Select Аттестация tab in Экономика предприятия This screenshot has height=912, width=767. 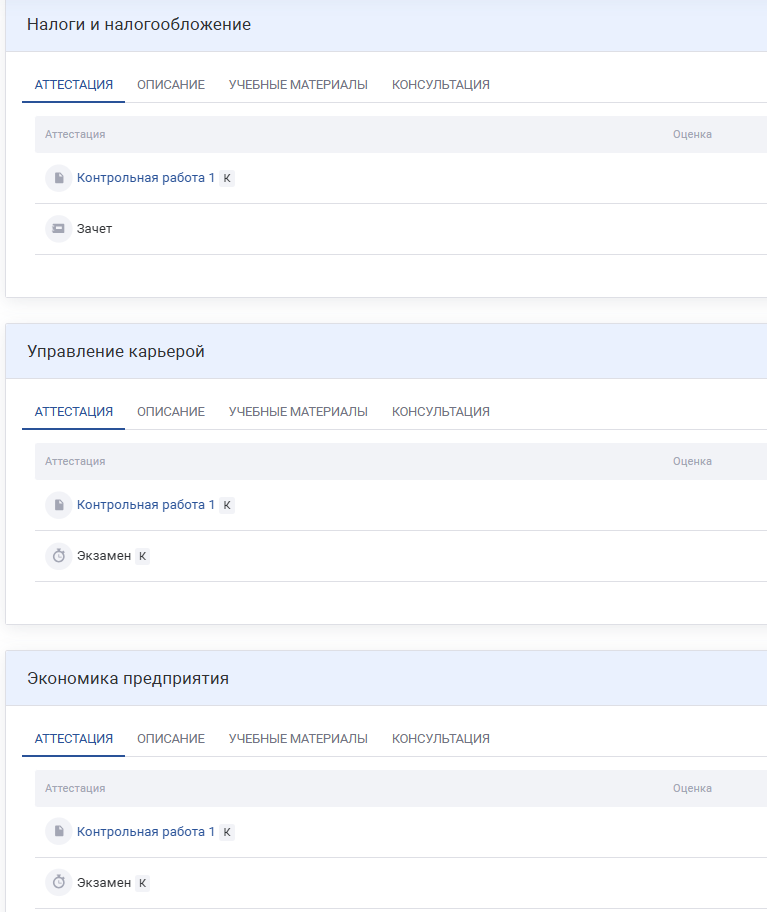pyautogui.click(x=74, y=739)
